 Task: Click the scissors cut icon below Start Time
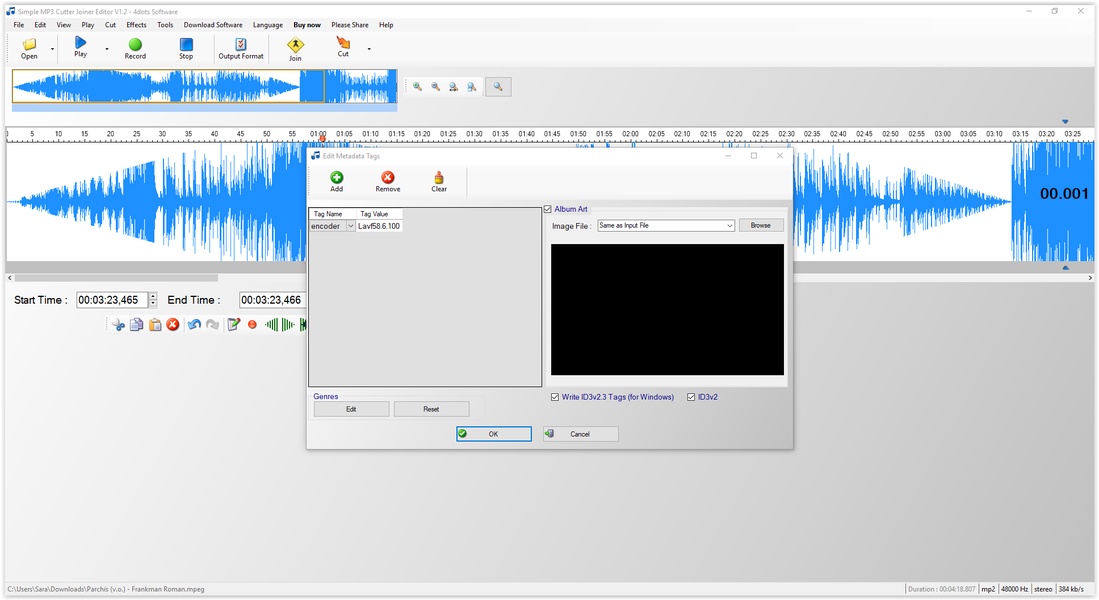[118, 325]
